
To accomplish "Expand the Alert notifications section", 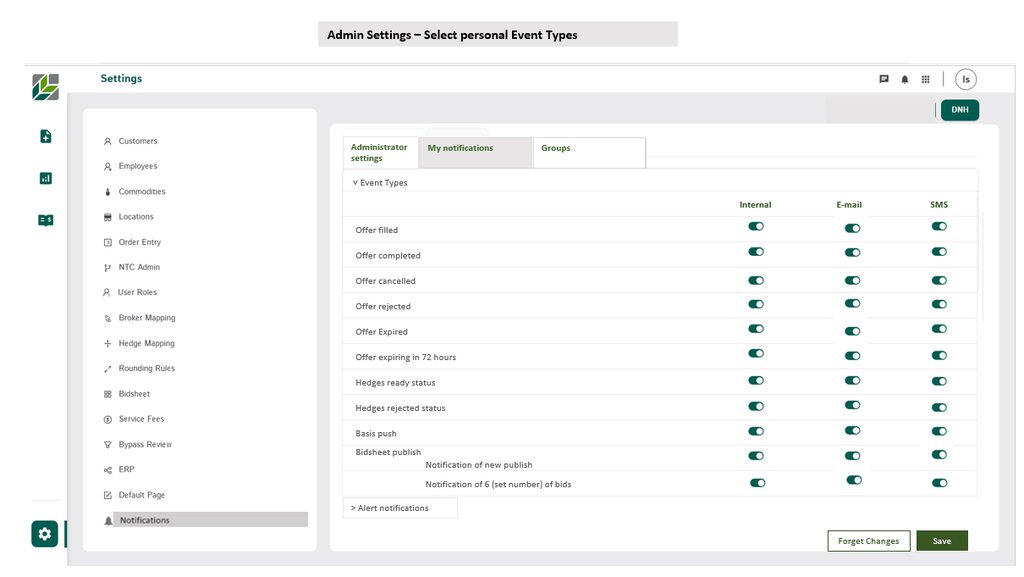I will [x=390, y=508].
